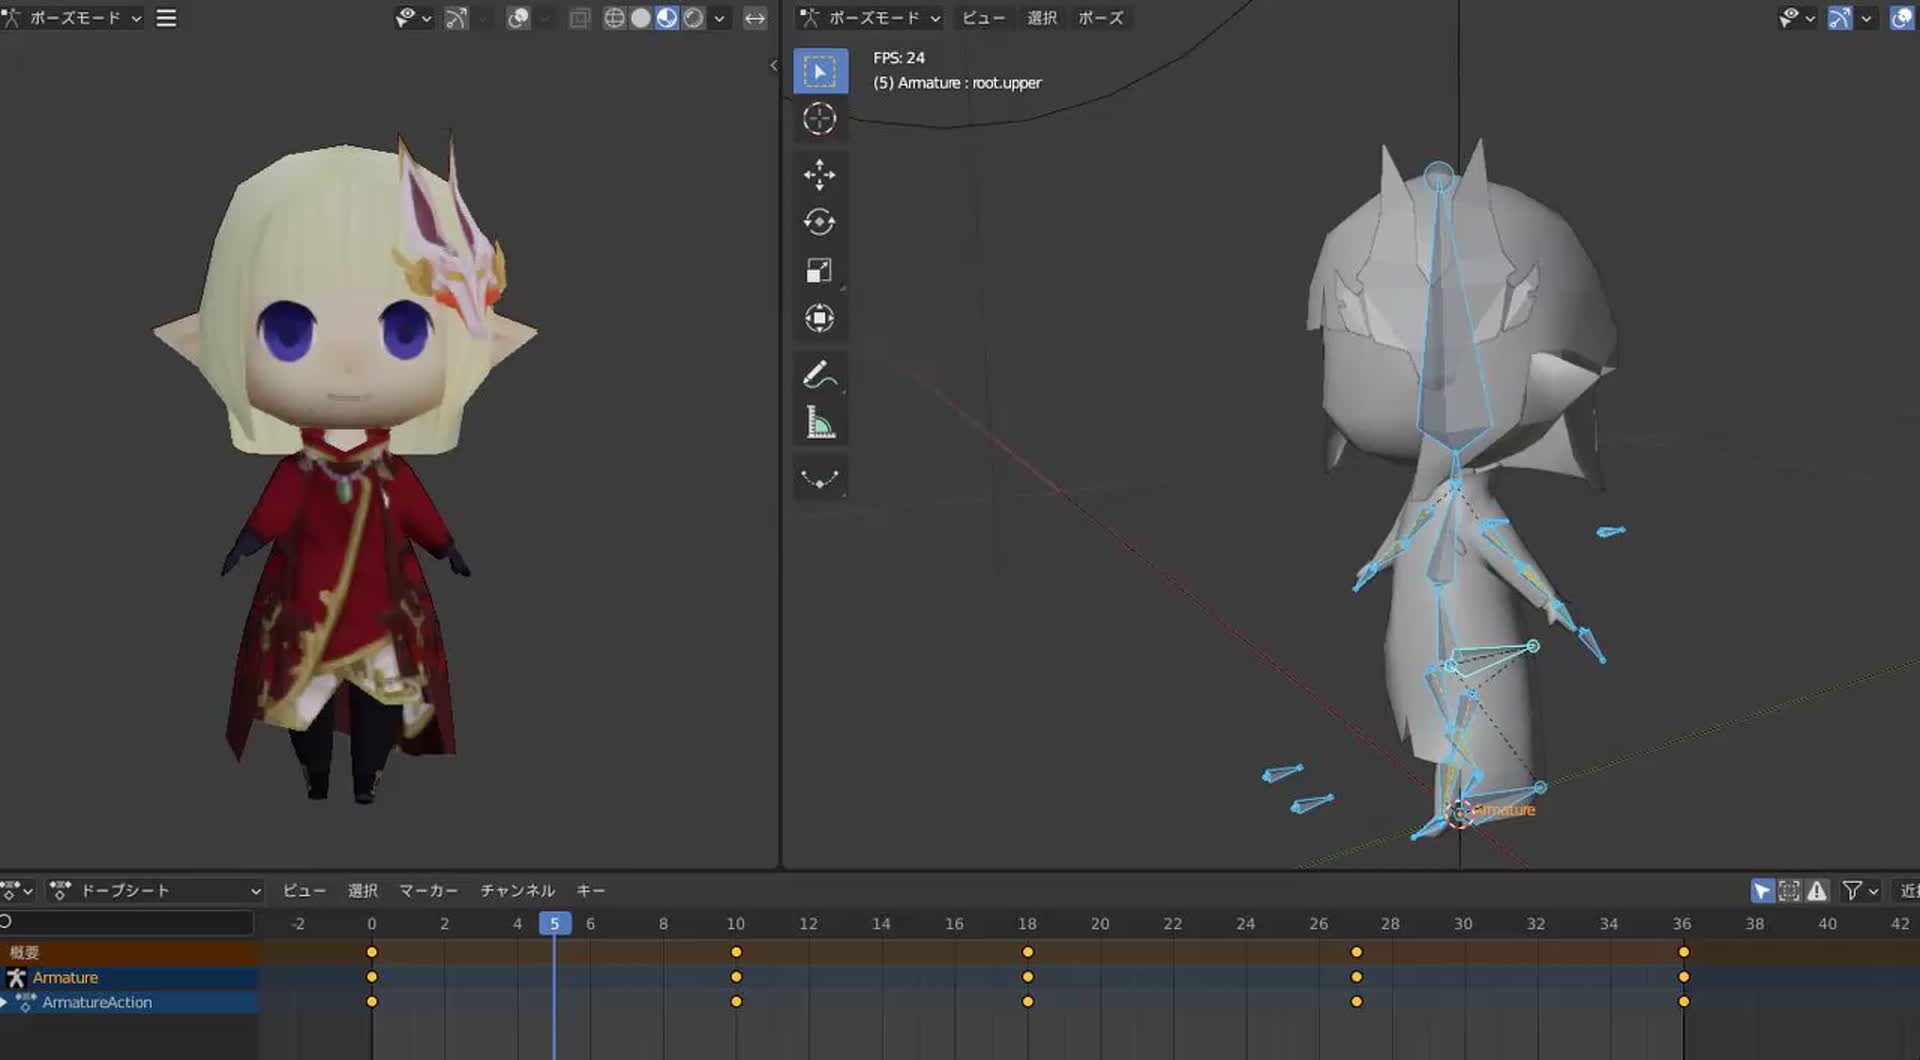Open the editor type selector in dope sheet

pos(15,890)
